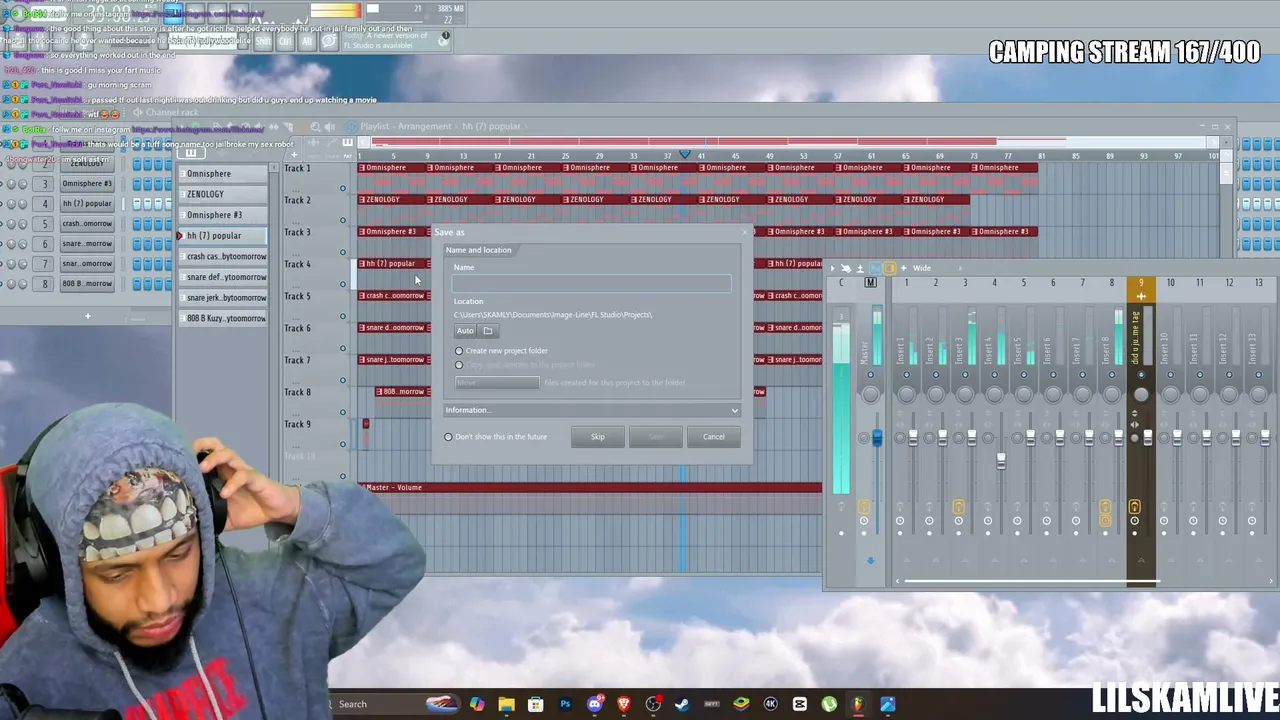Click the Auto button under Location

click(465, 331)
